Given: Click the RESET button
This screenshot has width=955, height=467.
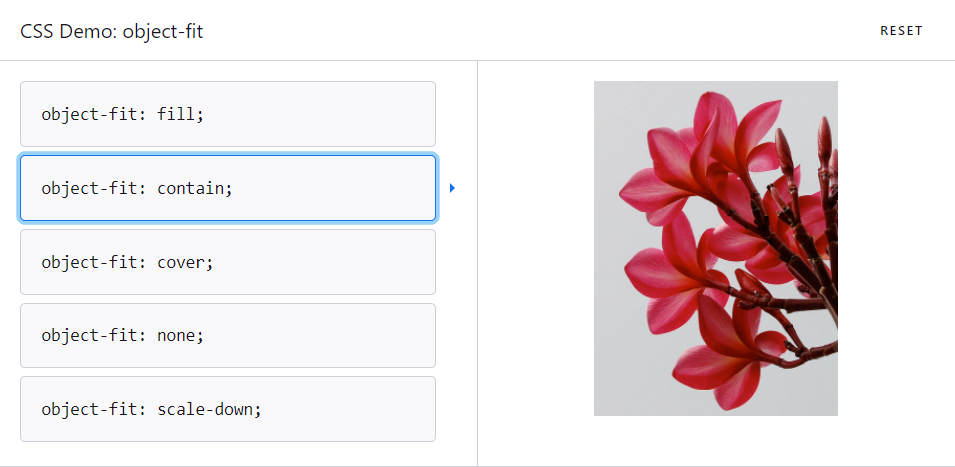Looking at the screenshot, I should point(901,31).
